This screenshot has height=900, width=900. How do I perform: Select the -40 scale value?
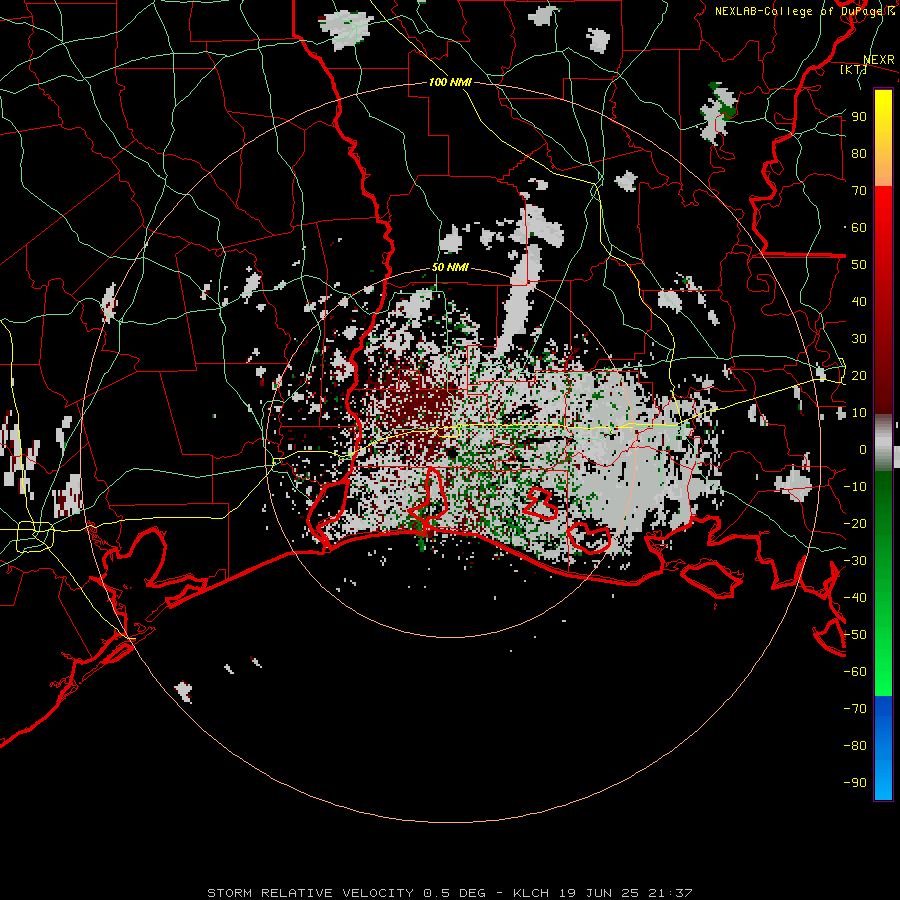coord(855,598)
